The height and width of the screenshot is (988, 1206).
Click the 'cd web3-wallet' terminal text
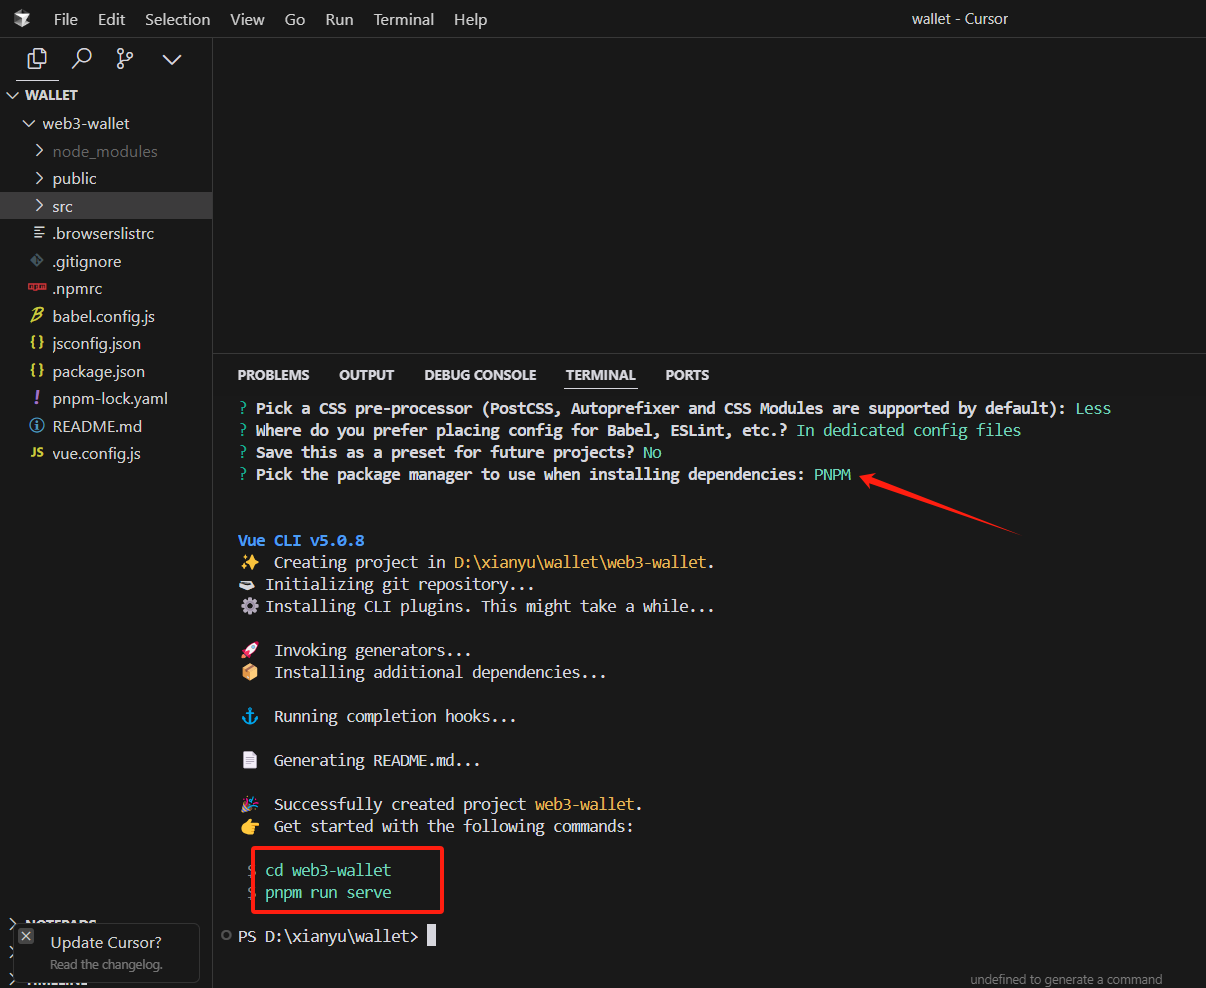(x=328, y=870)
